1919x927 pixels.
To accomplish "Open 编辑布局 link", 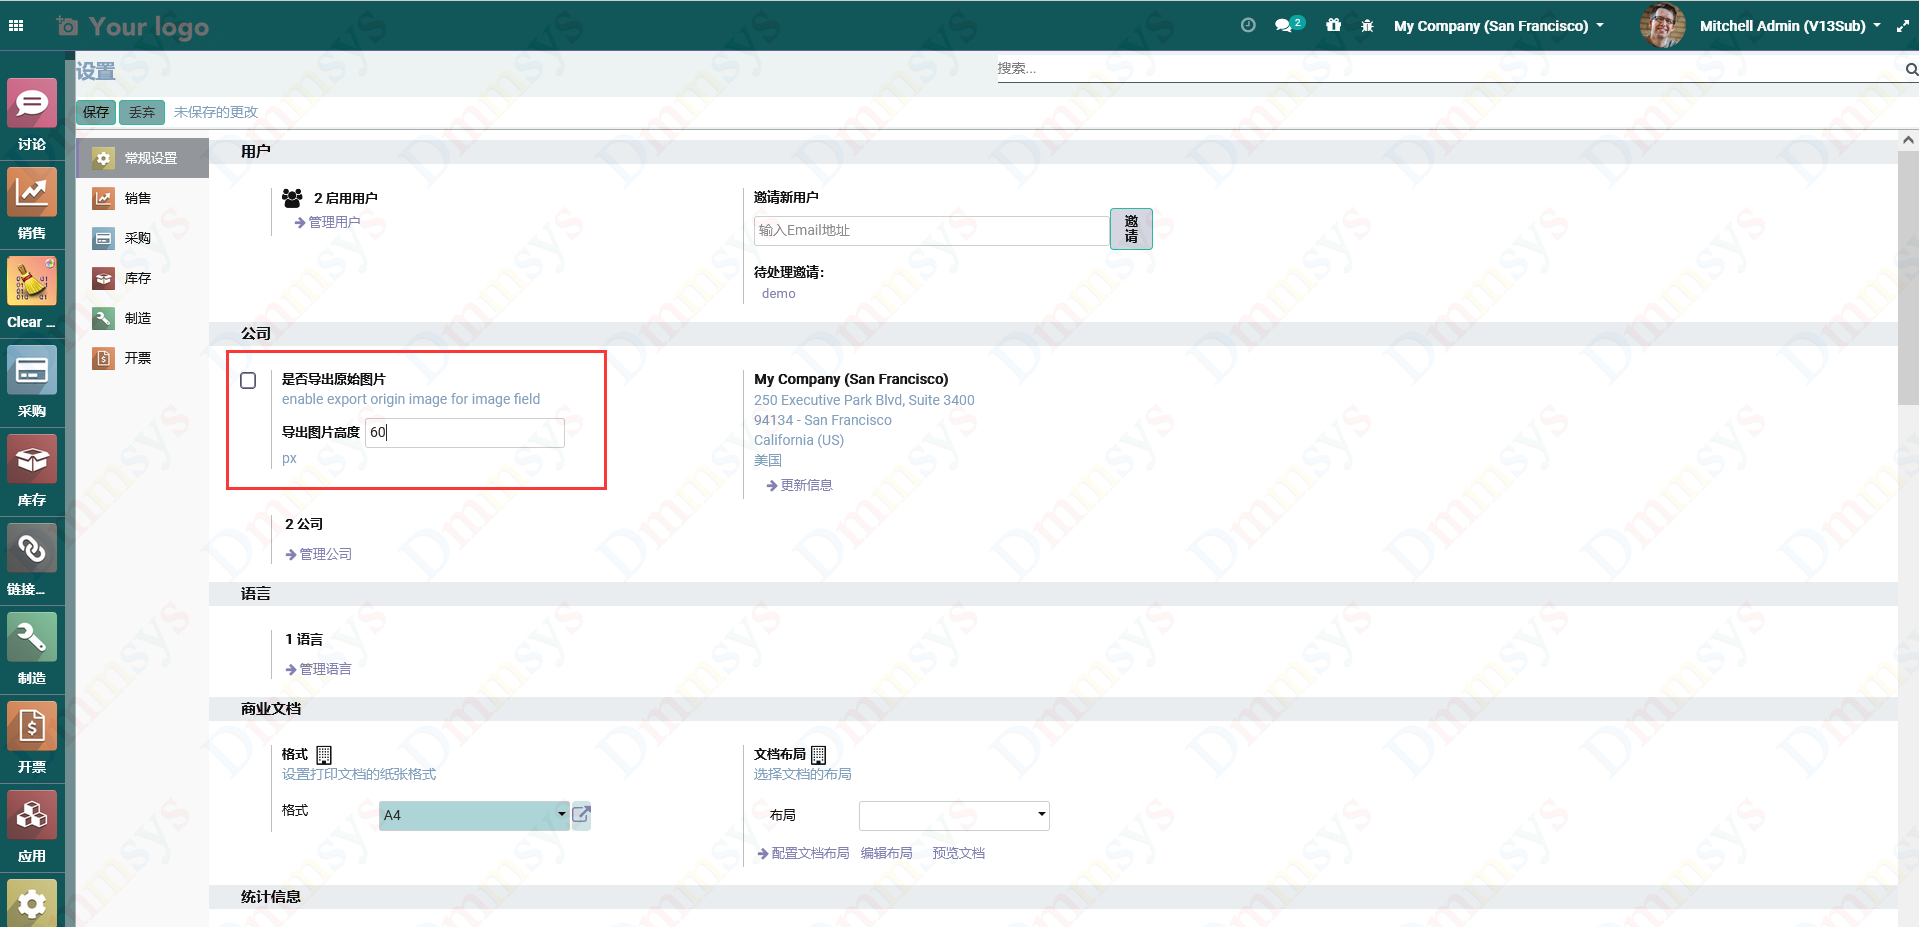I will tap(887, 853).
